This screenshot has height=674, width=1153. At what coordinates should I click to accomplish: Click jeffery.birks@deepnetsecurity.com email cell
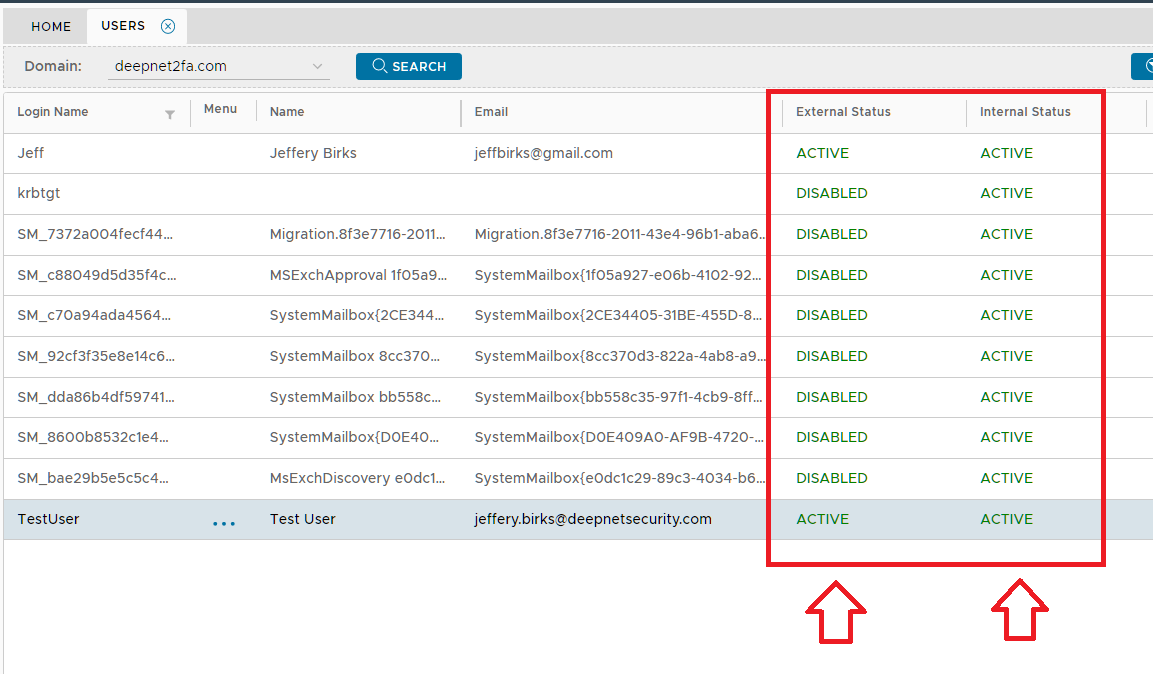point(593,519)
